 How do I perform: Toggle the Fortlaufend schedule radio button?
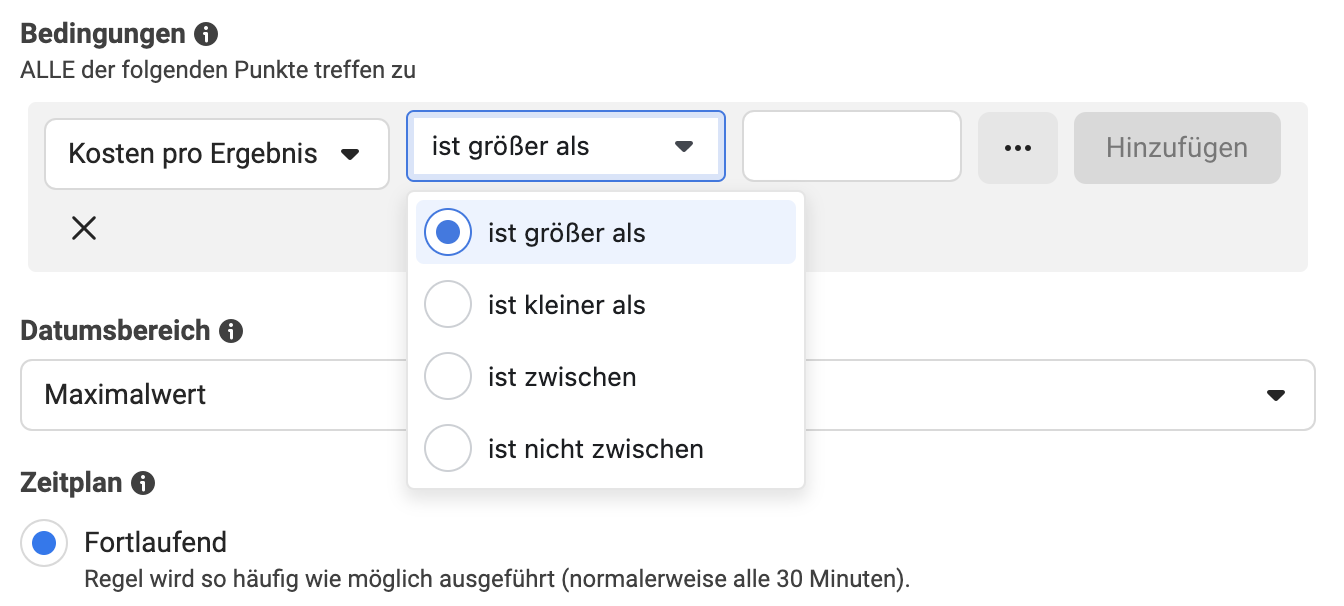pos(44,544)
